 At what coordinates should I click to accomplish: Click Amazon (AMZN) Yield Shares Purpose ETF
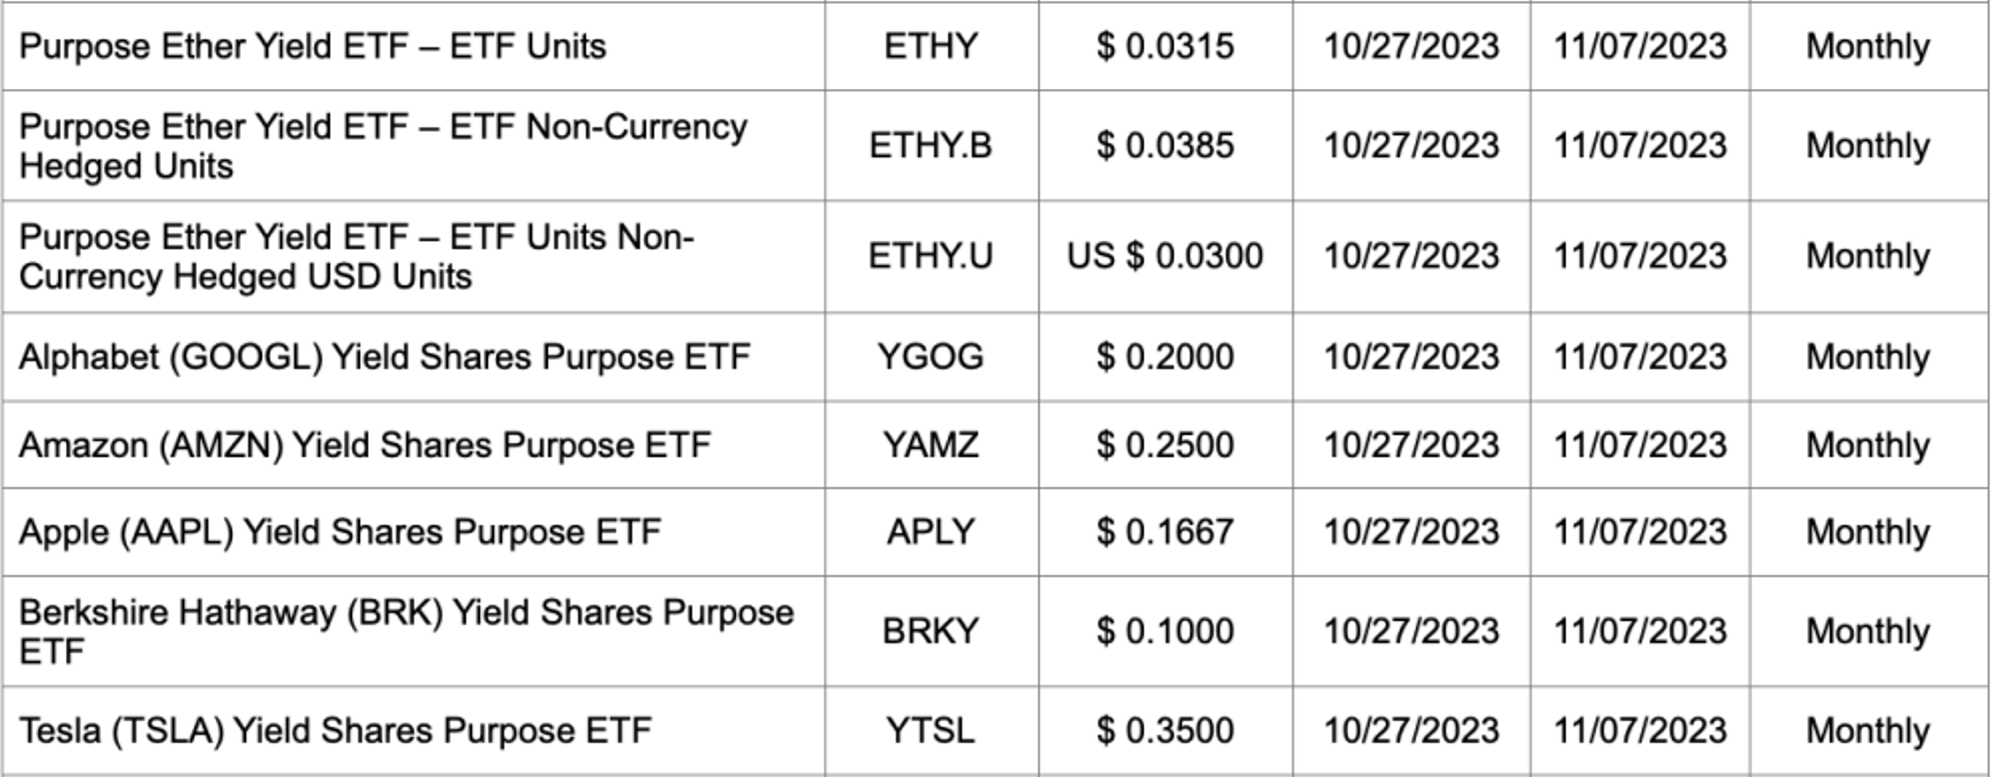click(364, 445)
